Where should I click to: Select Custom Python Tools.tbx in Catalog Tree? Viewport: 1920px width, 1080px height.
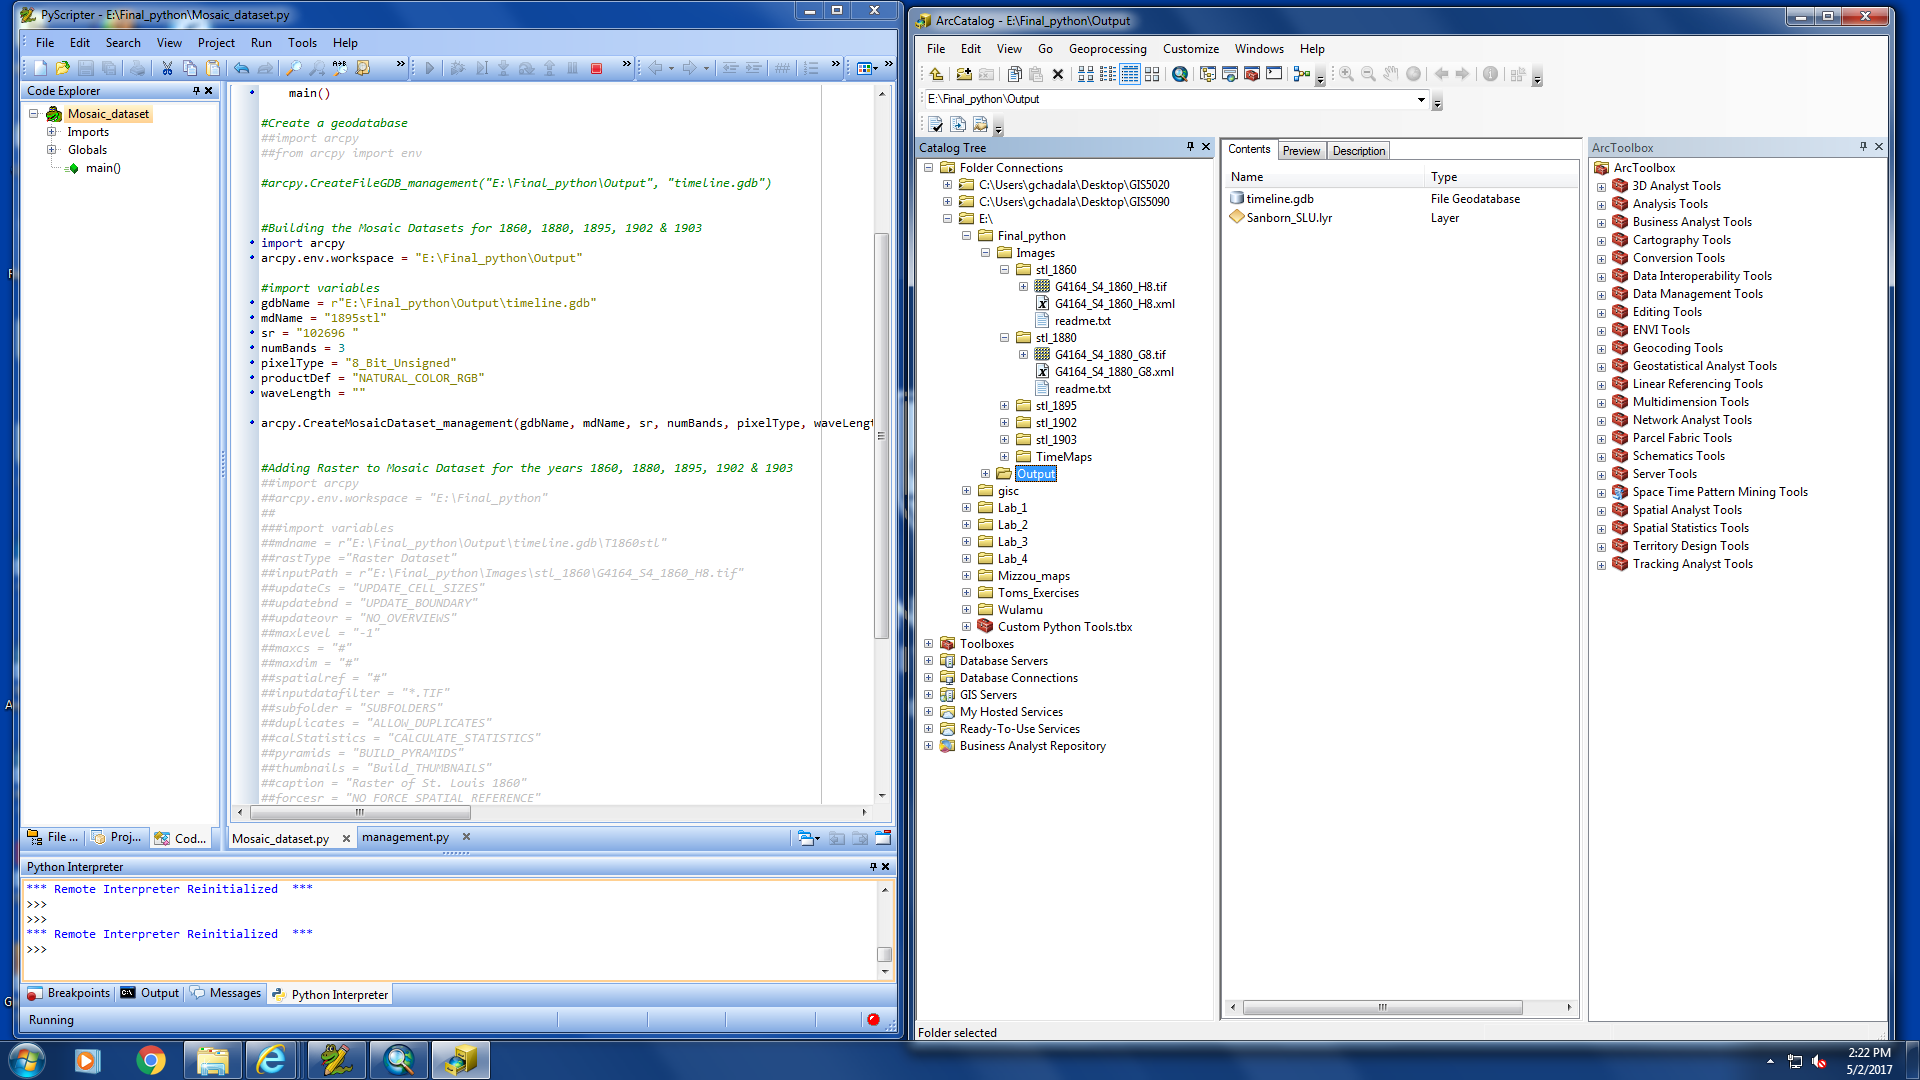tap(1065, 627)
